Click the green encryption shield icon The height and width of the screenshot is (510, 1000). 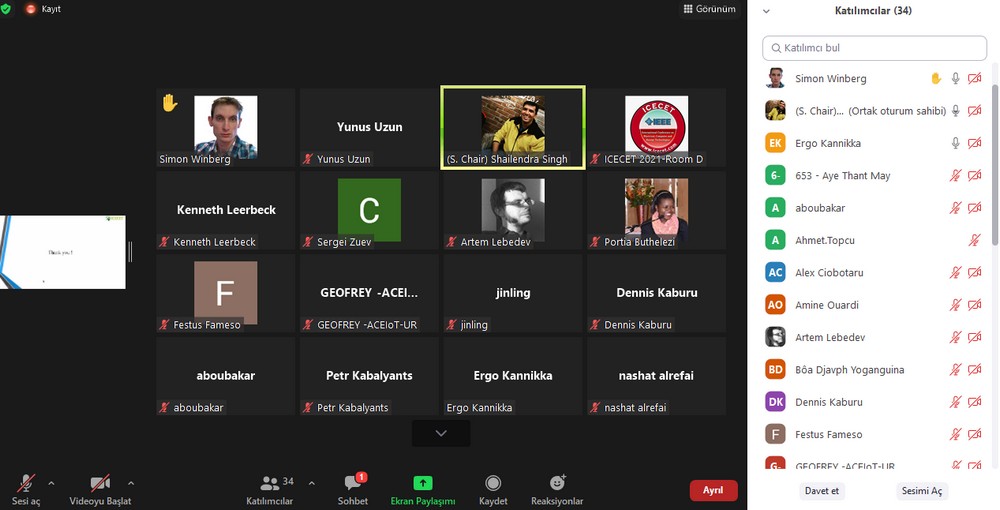(x=8, y=8)
